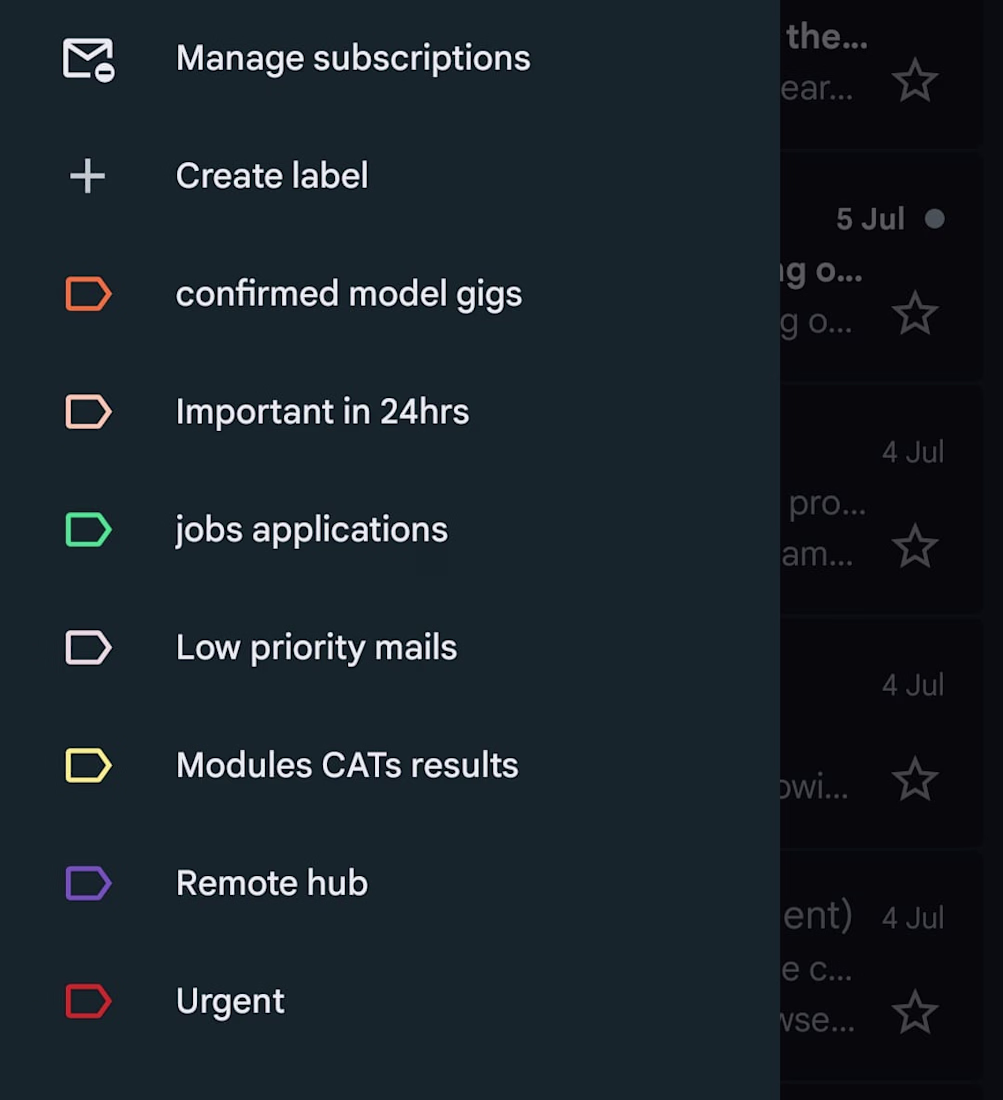The image size is (1003, 1100).
Task: Choose Create label text
Action: tap(272, 175)
